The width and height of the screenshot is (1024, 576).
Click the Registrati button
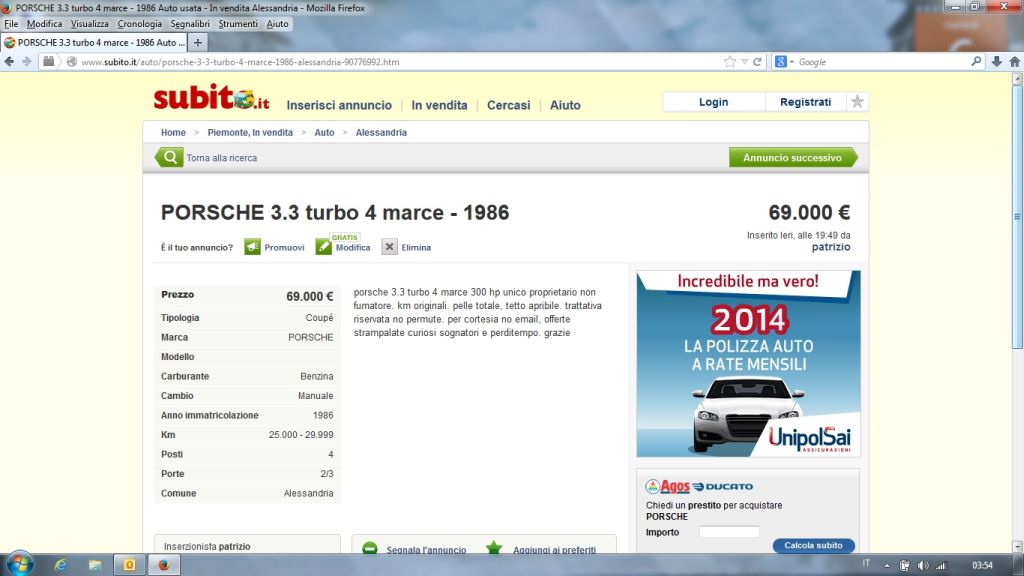pyautogui.click(x=805, y=102)
